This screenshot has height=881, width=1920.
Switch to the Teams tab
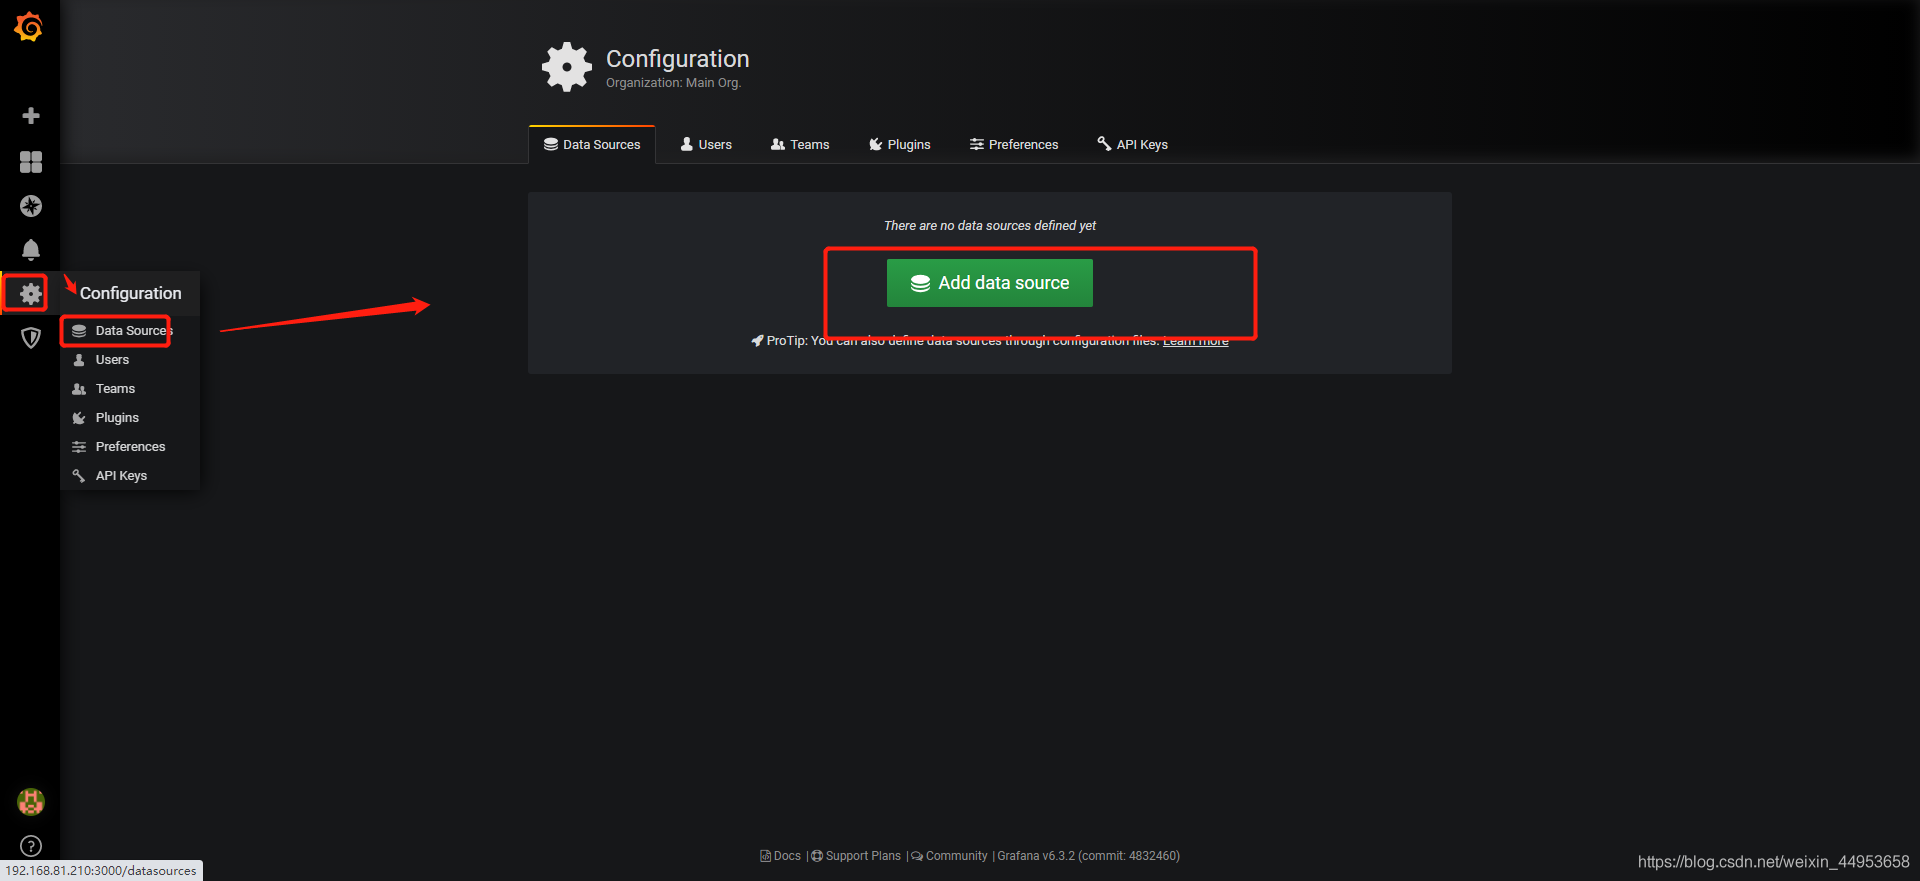800,145
